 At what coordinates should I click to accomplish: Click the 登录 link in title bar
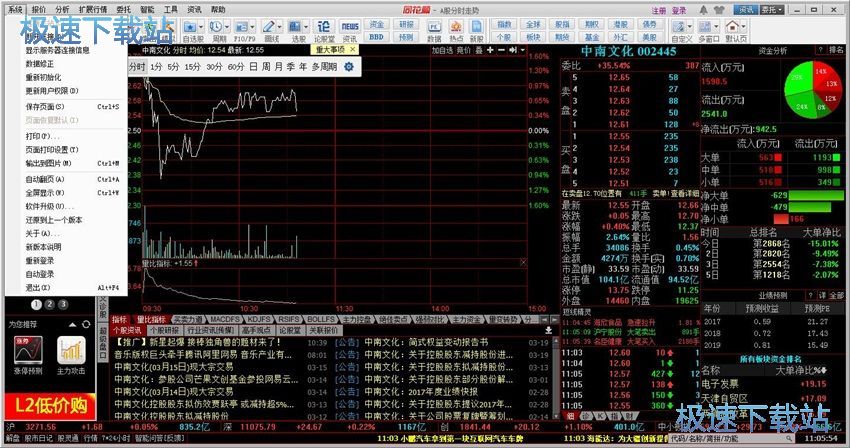(679, 10)
